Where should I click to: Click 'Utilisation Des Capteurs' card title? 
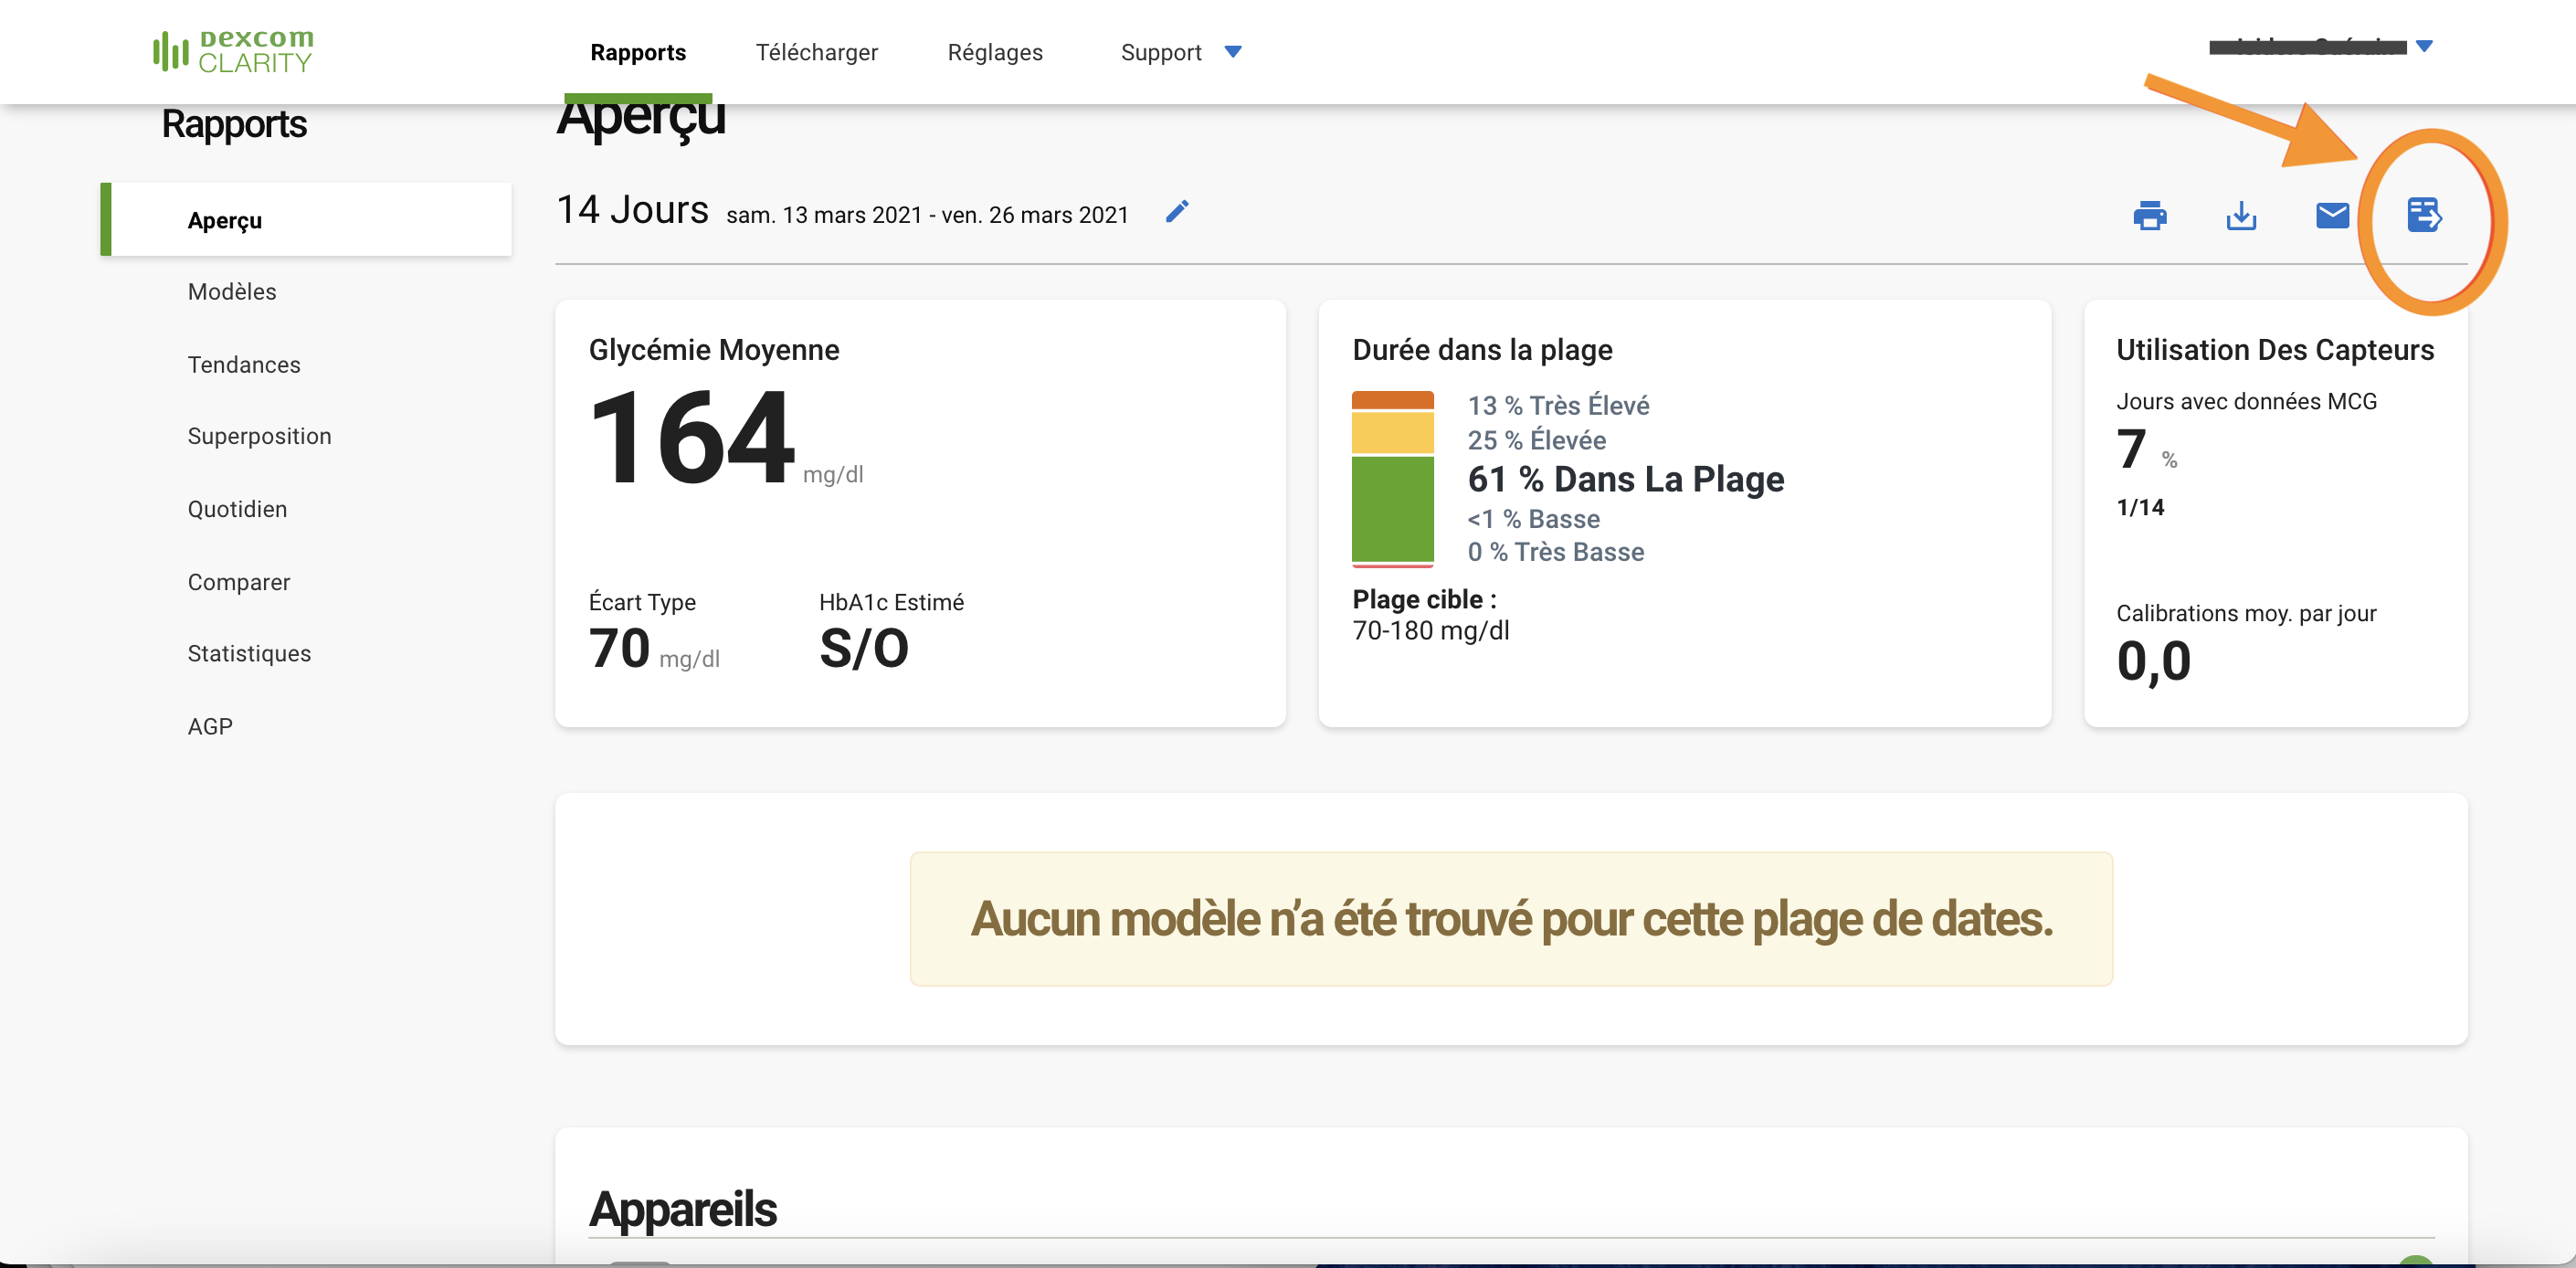pos(2274,350)
